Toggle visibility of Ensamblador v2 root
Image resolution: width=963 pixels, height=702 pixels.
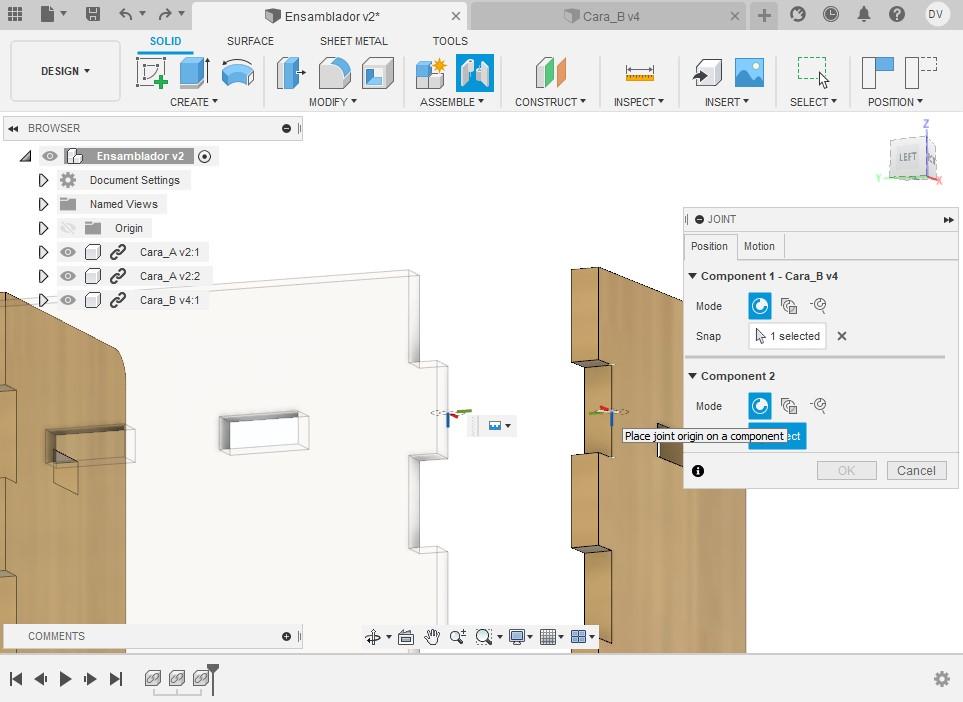click(x=50, y=156)
